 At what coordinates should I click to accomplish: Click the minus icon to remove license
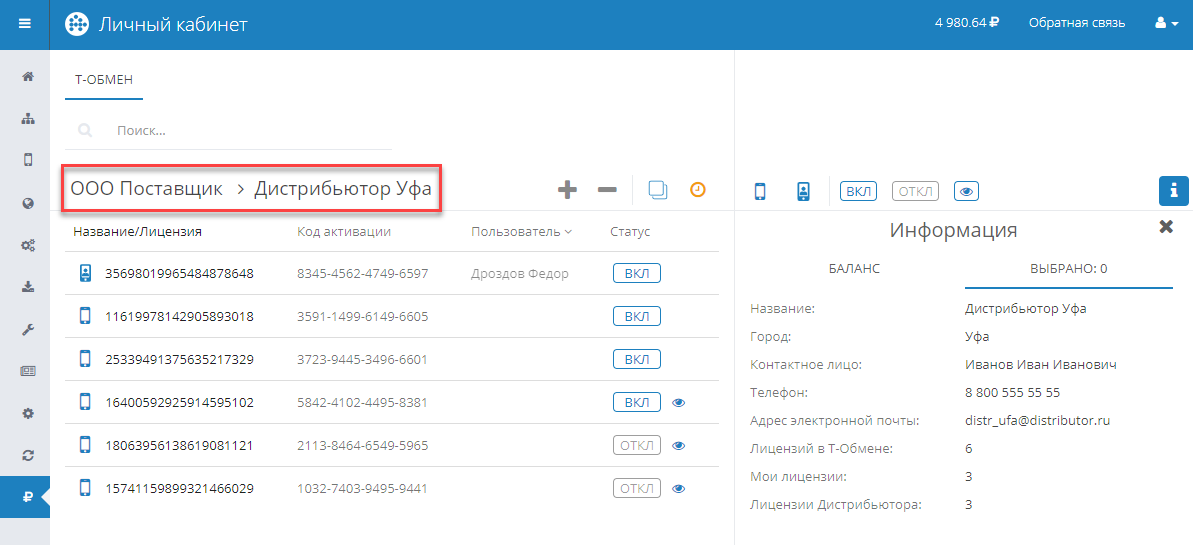click(607, 189)
